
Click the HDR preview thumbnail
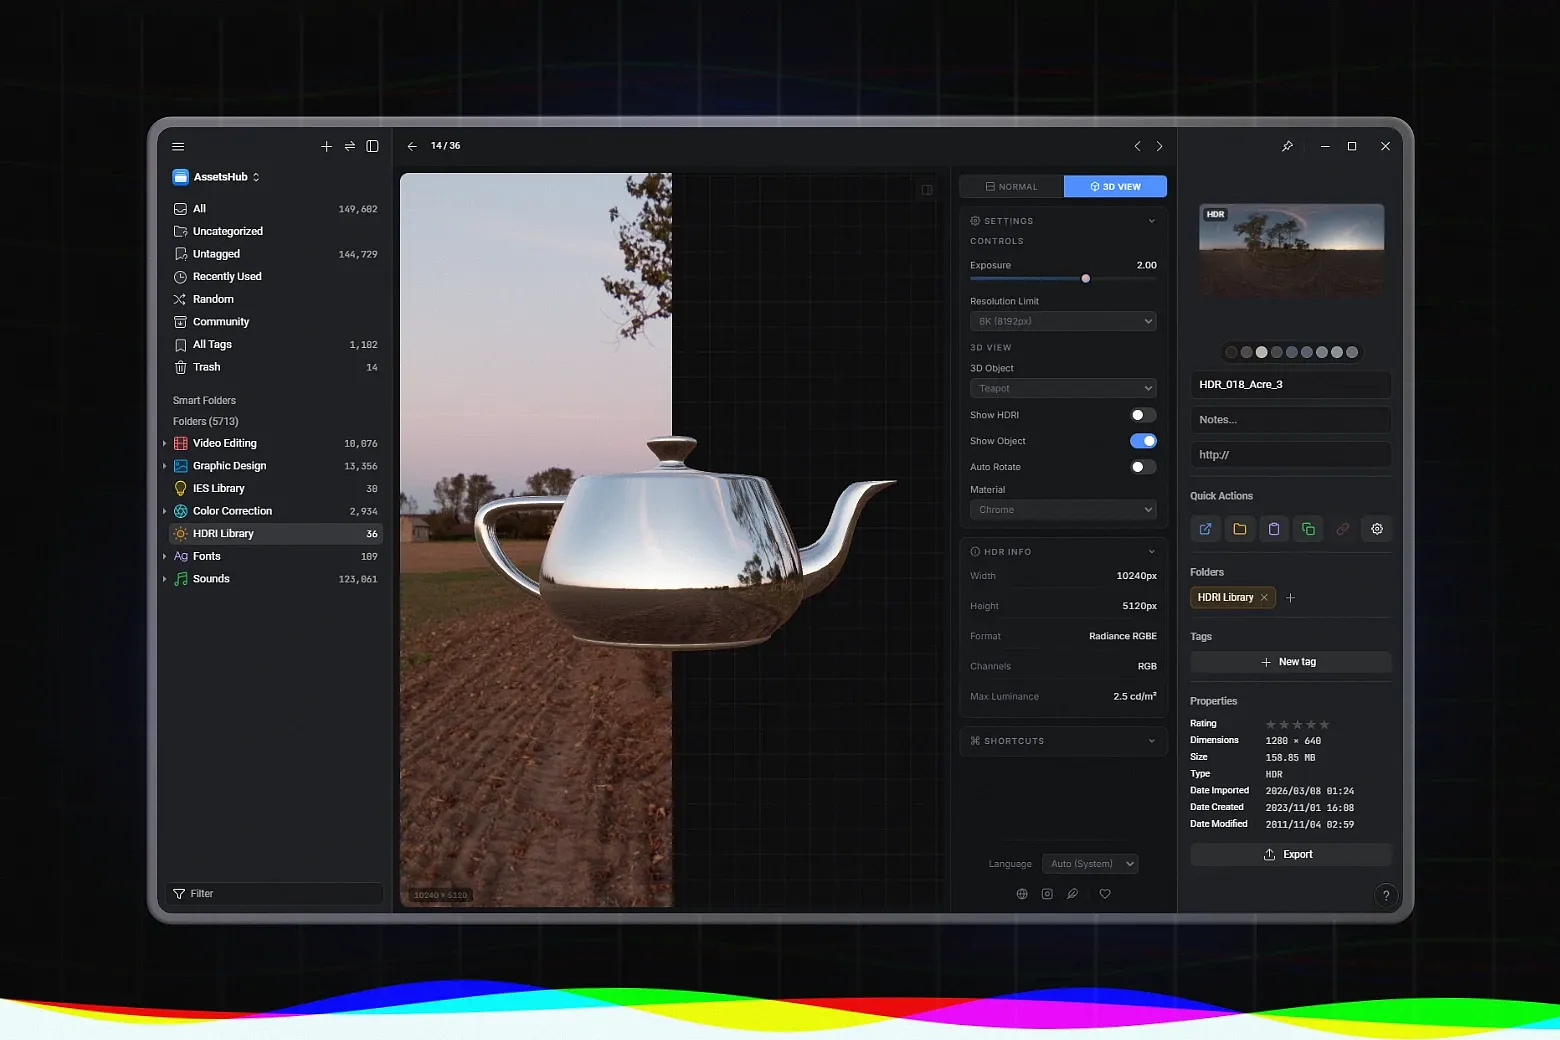1290,250
